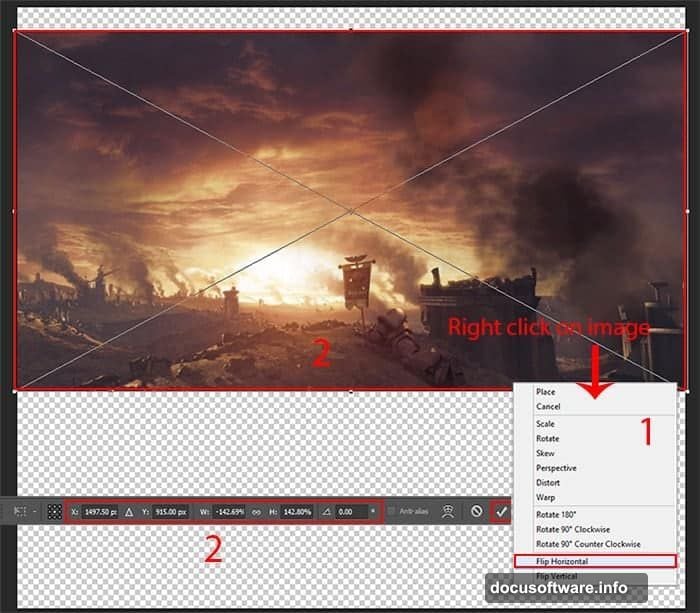Expand the transform tool preset arrow
This screenshot has height=613, width=700.
click(x=34, y=510)
